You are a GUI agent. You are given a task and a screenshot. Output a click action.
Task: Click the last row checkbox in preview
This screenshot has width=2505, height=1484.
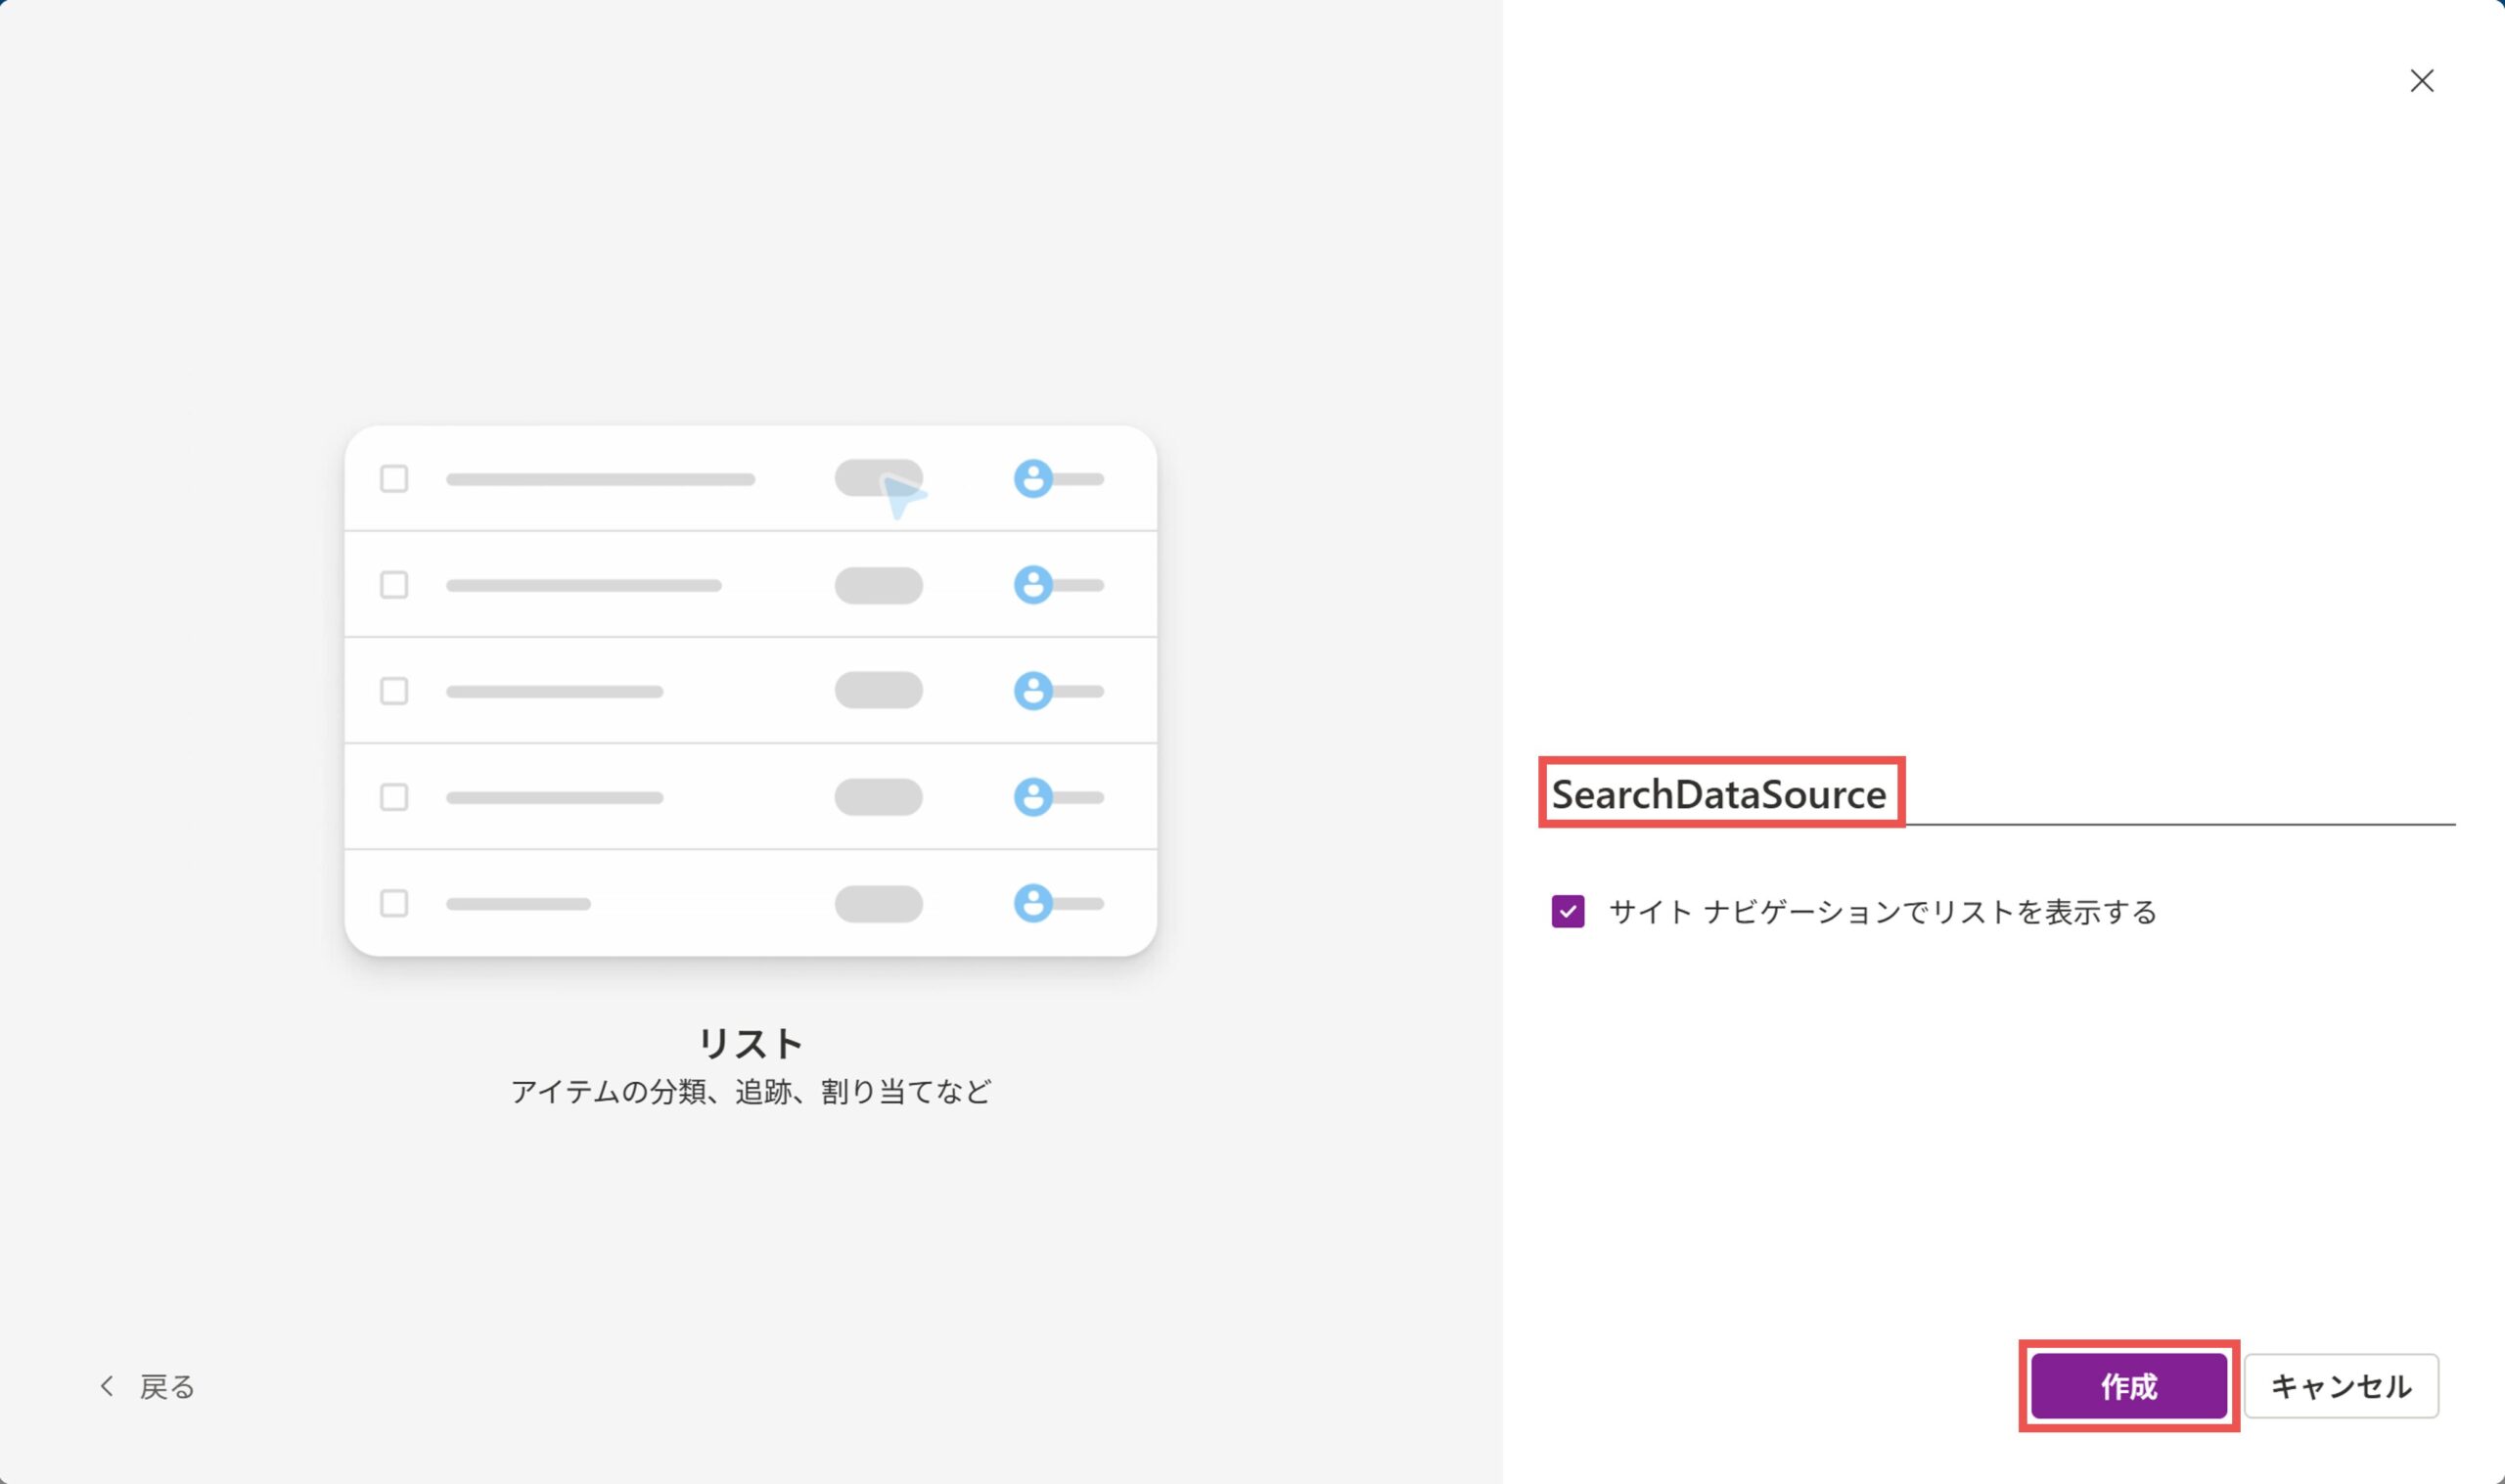coord(394,903)
